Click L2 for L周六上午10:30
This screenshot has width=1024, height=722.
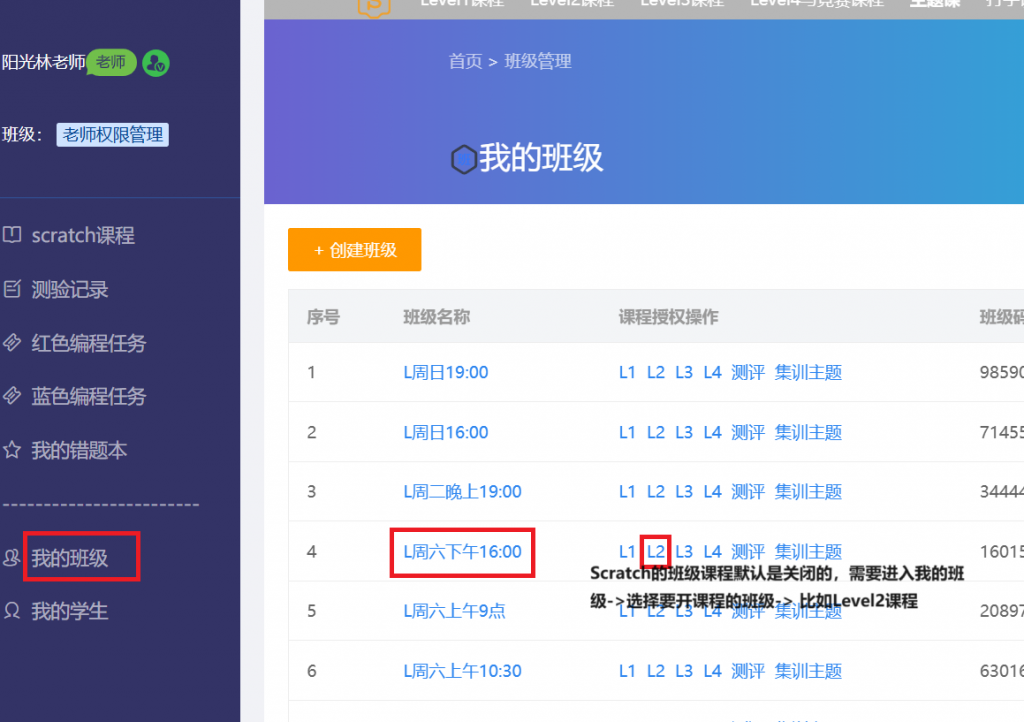[656, 671]
